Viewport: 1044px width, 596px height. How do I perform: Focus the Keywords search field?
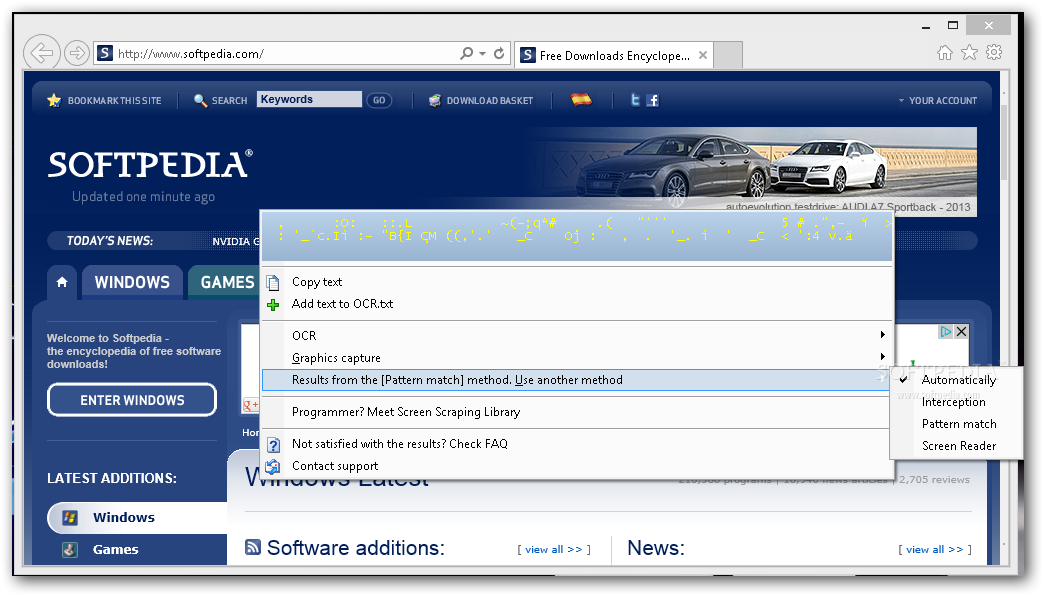point(310,99)
